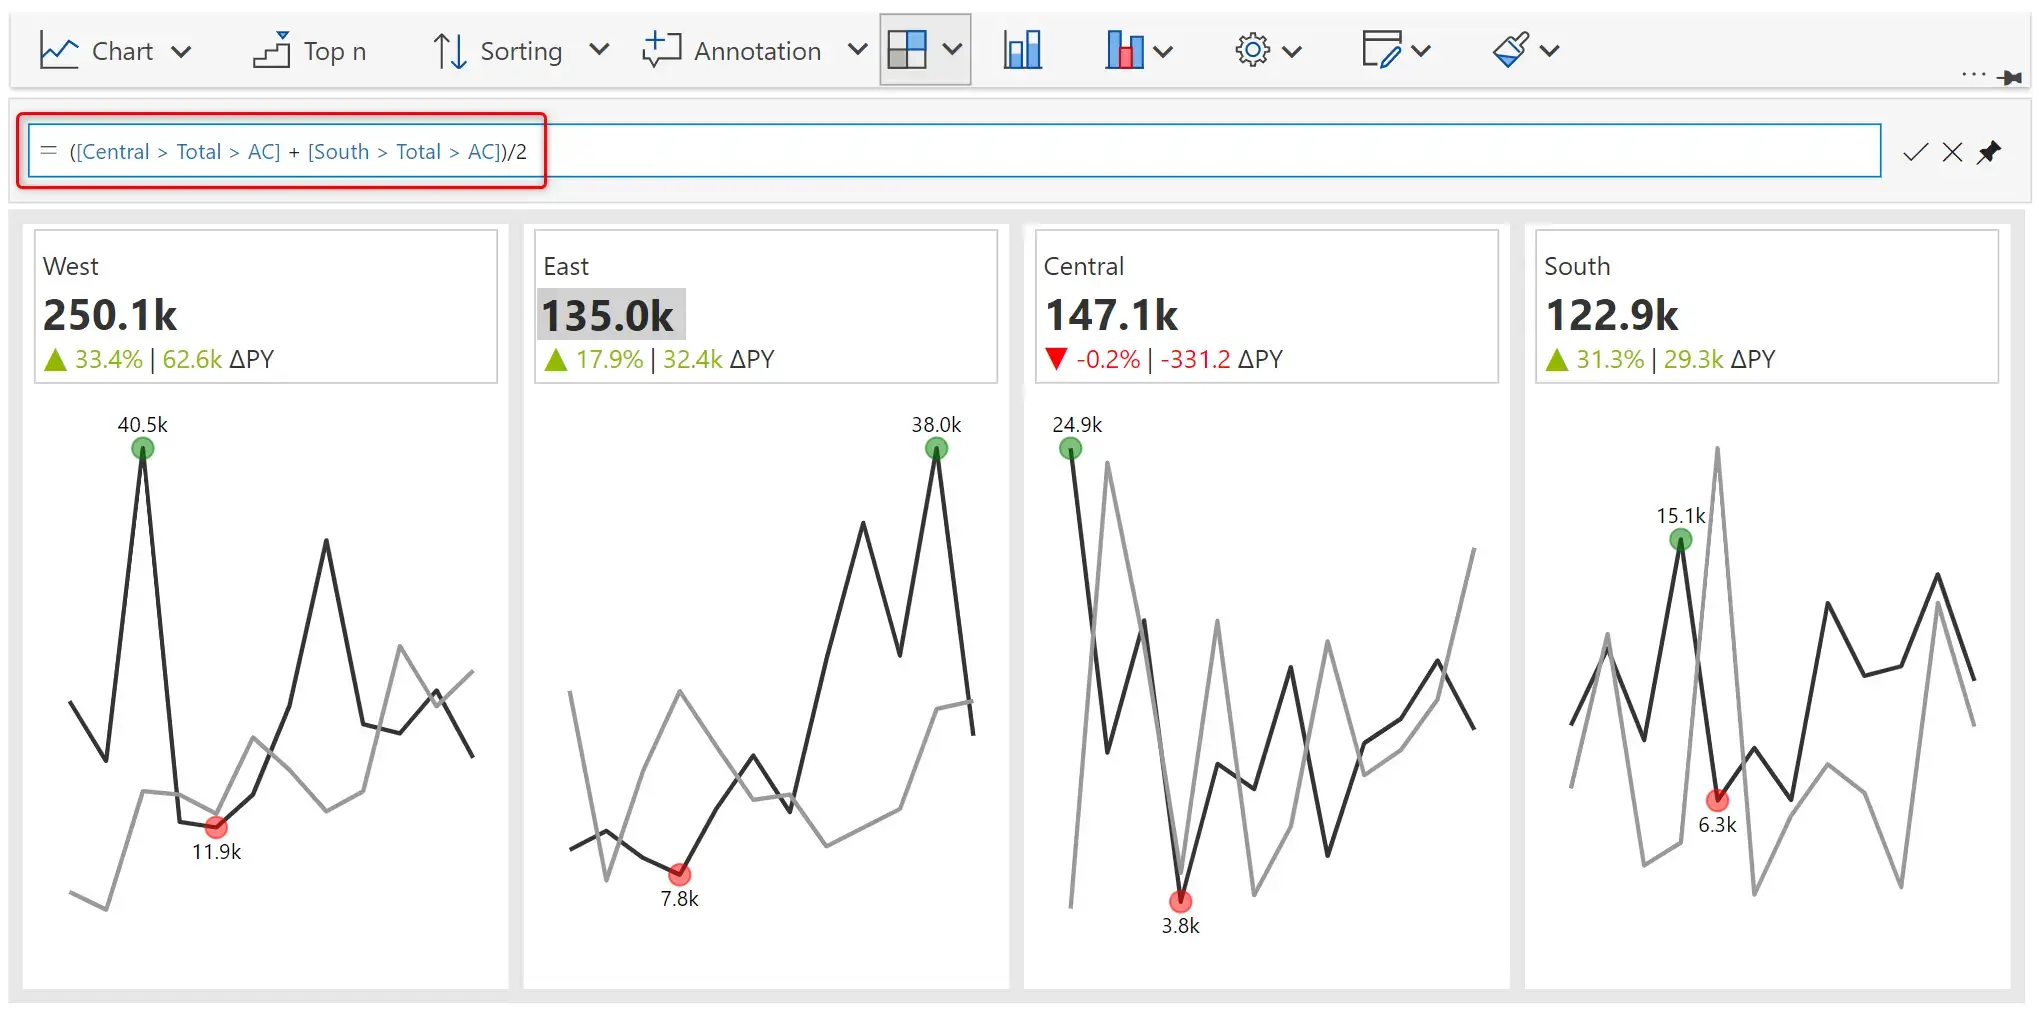
Task: Expand the Sorting dropdown chevron
Action: pos(599,49)
